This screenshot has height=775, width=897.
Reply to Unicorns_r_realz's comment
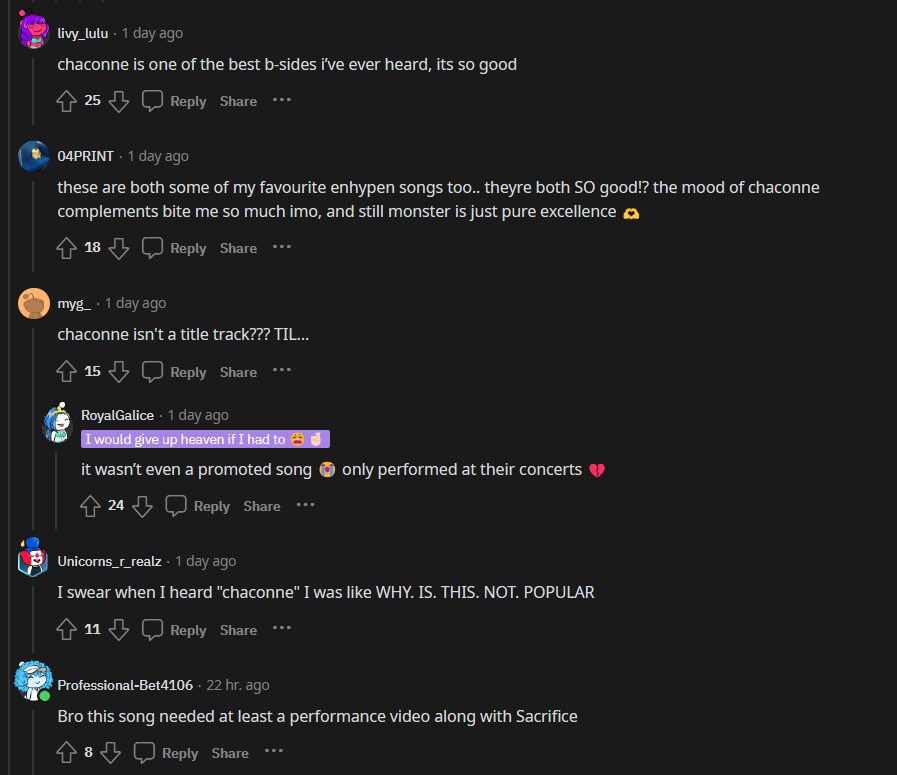(x=175, y=630)
